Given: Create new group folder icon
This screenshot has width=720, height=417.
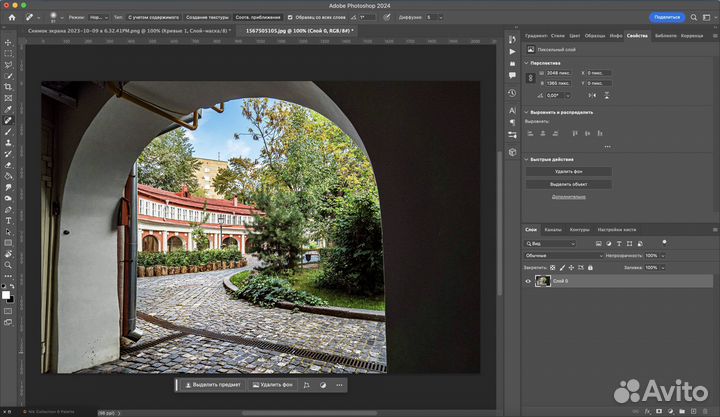Looking at the screenshot, I should [682, 411].
